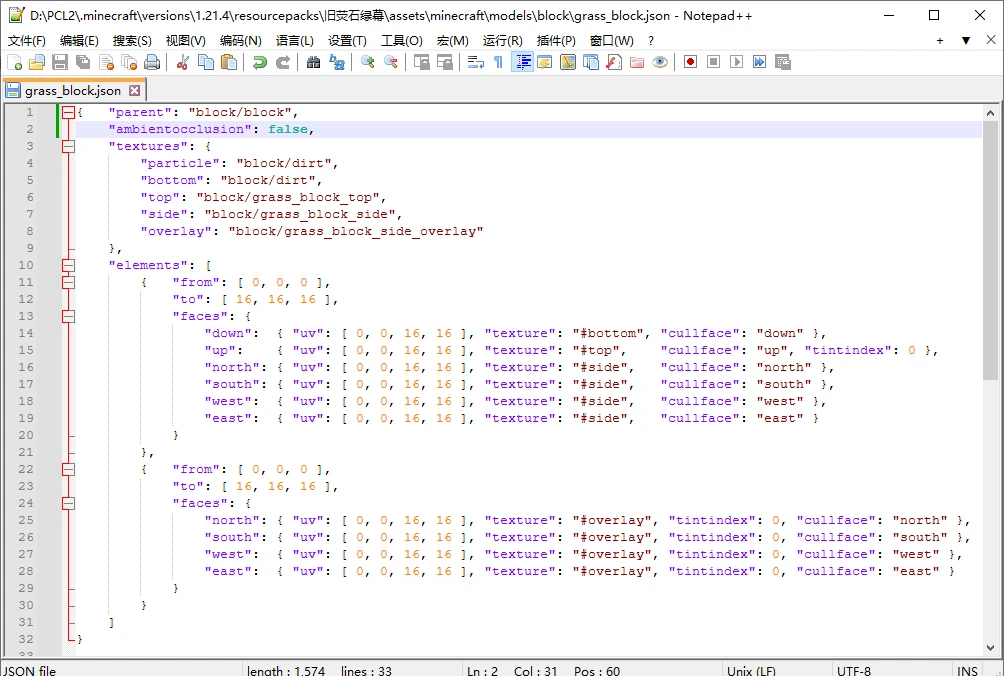1004x676 pixels.
Task: Open the 文件(F) menu
Action: [x=27, y=40]
